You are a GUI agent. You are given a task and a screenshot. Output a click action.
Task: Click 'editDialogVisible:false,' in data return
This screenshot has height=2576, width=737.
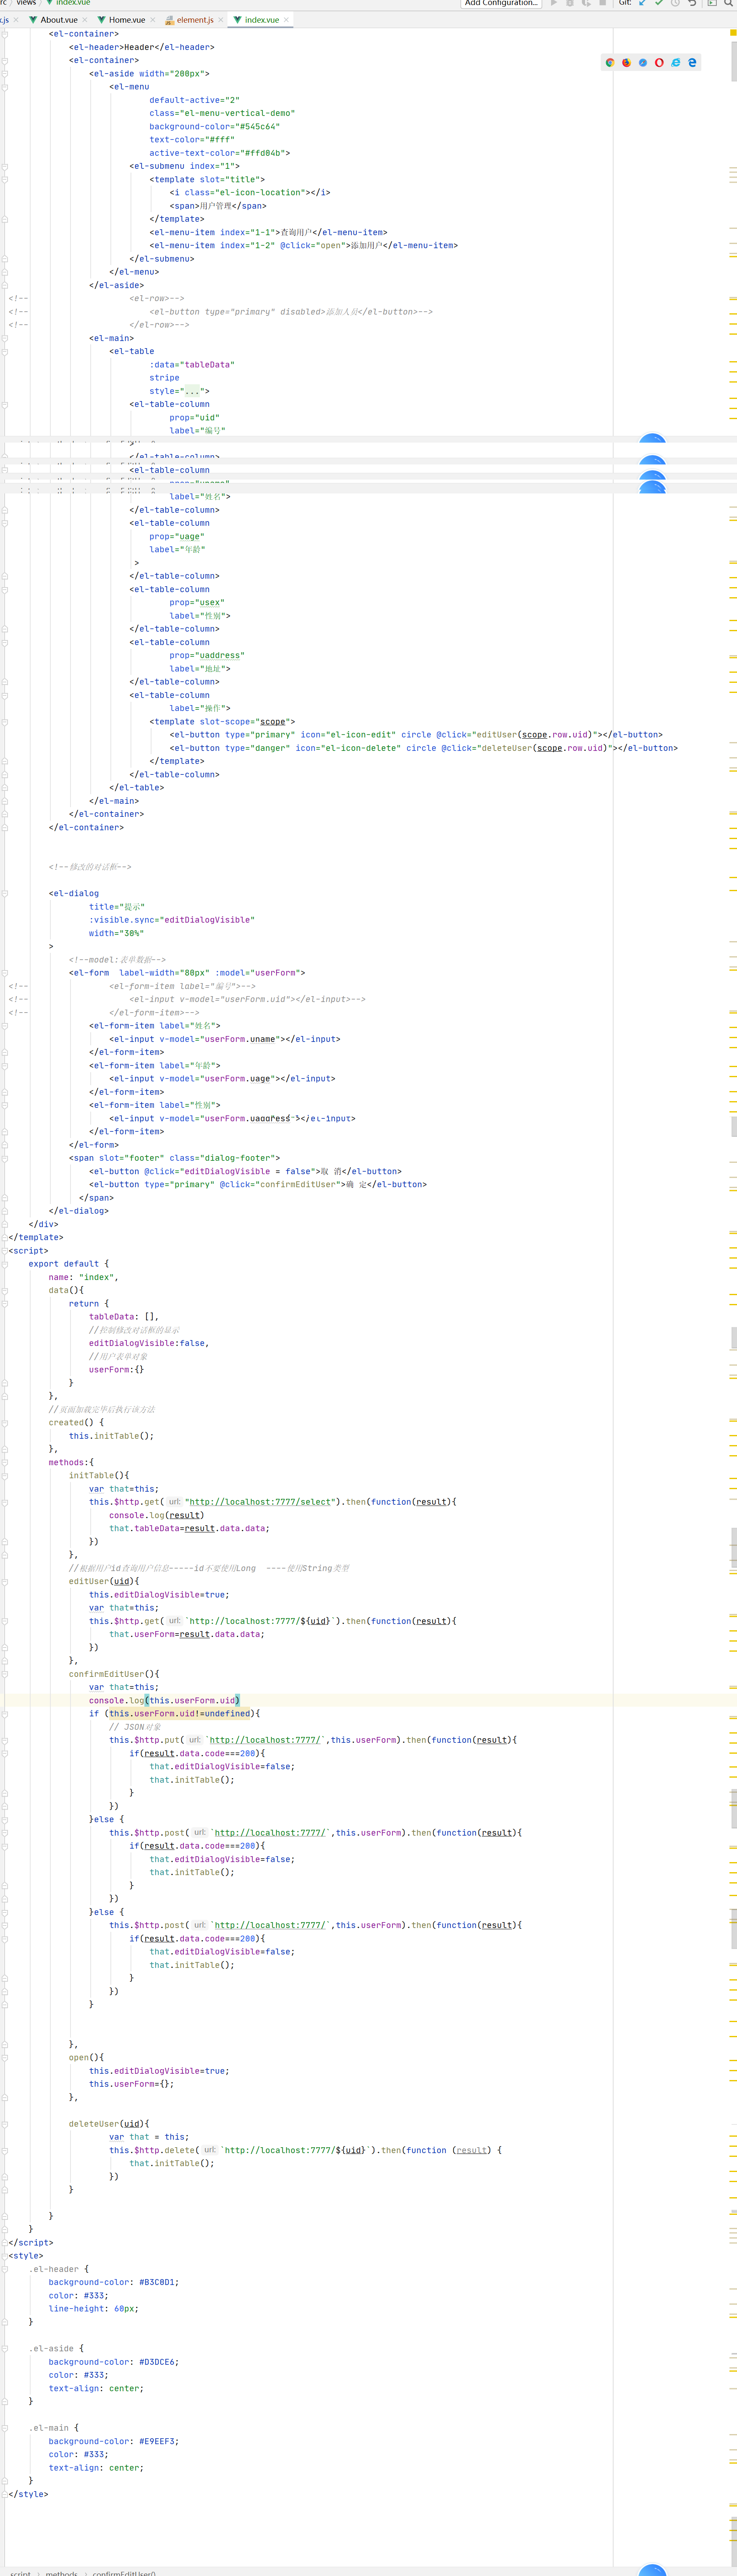coord(149,1343)
